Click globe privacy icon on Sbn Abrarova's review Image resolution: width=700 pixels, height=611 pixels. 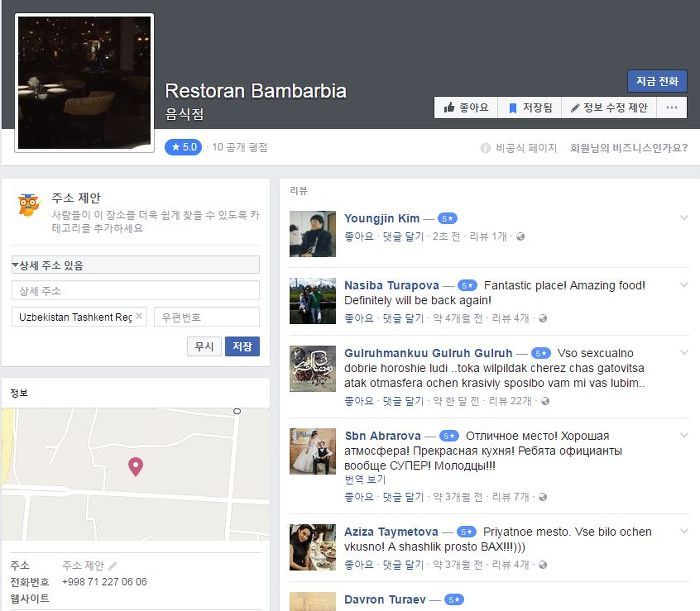click(542, 497)
